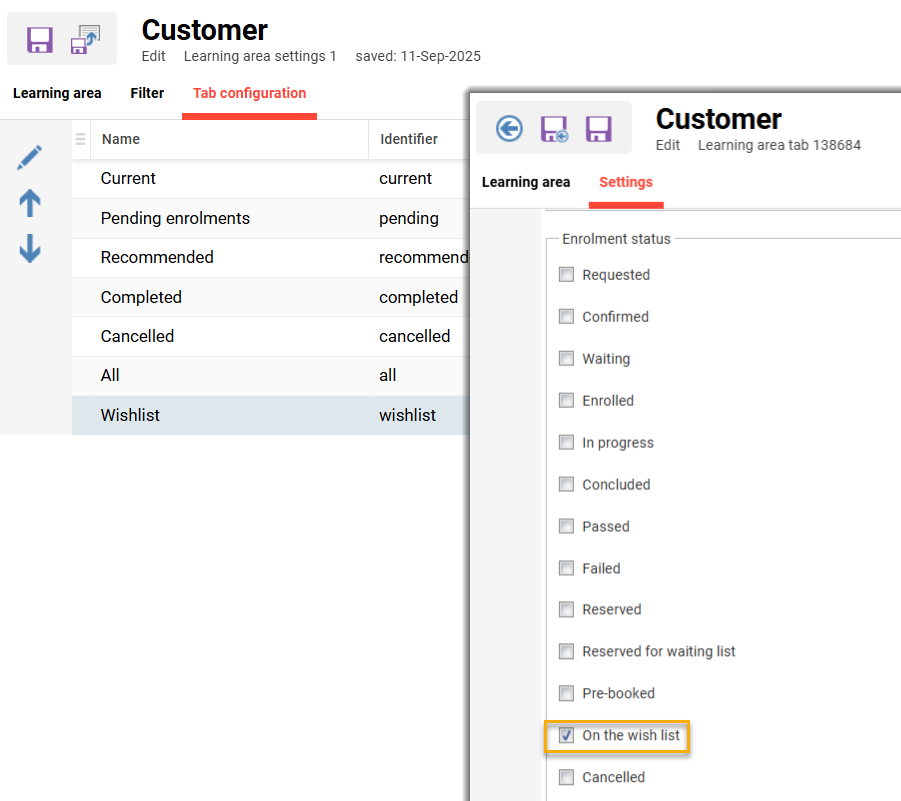Screen dimensions: 901x801
Task: Switch to the Filter tab
Action: click(146, 93)
